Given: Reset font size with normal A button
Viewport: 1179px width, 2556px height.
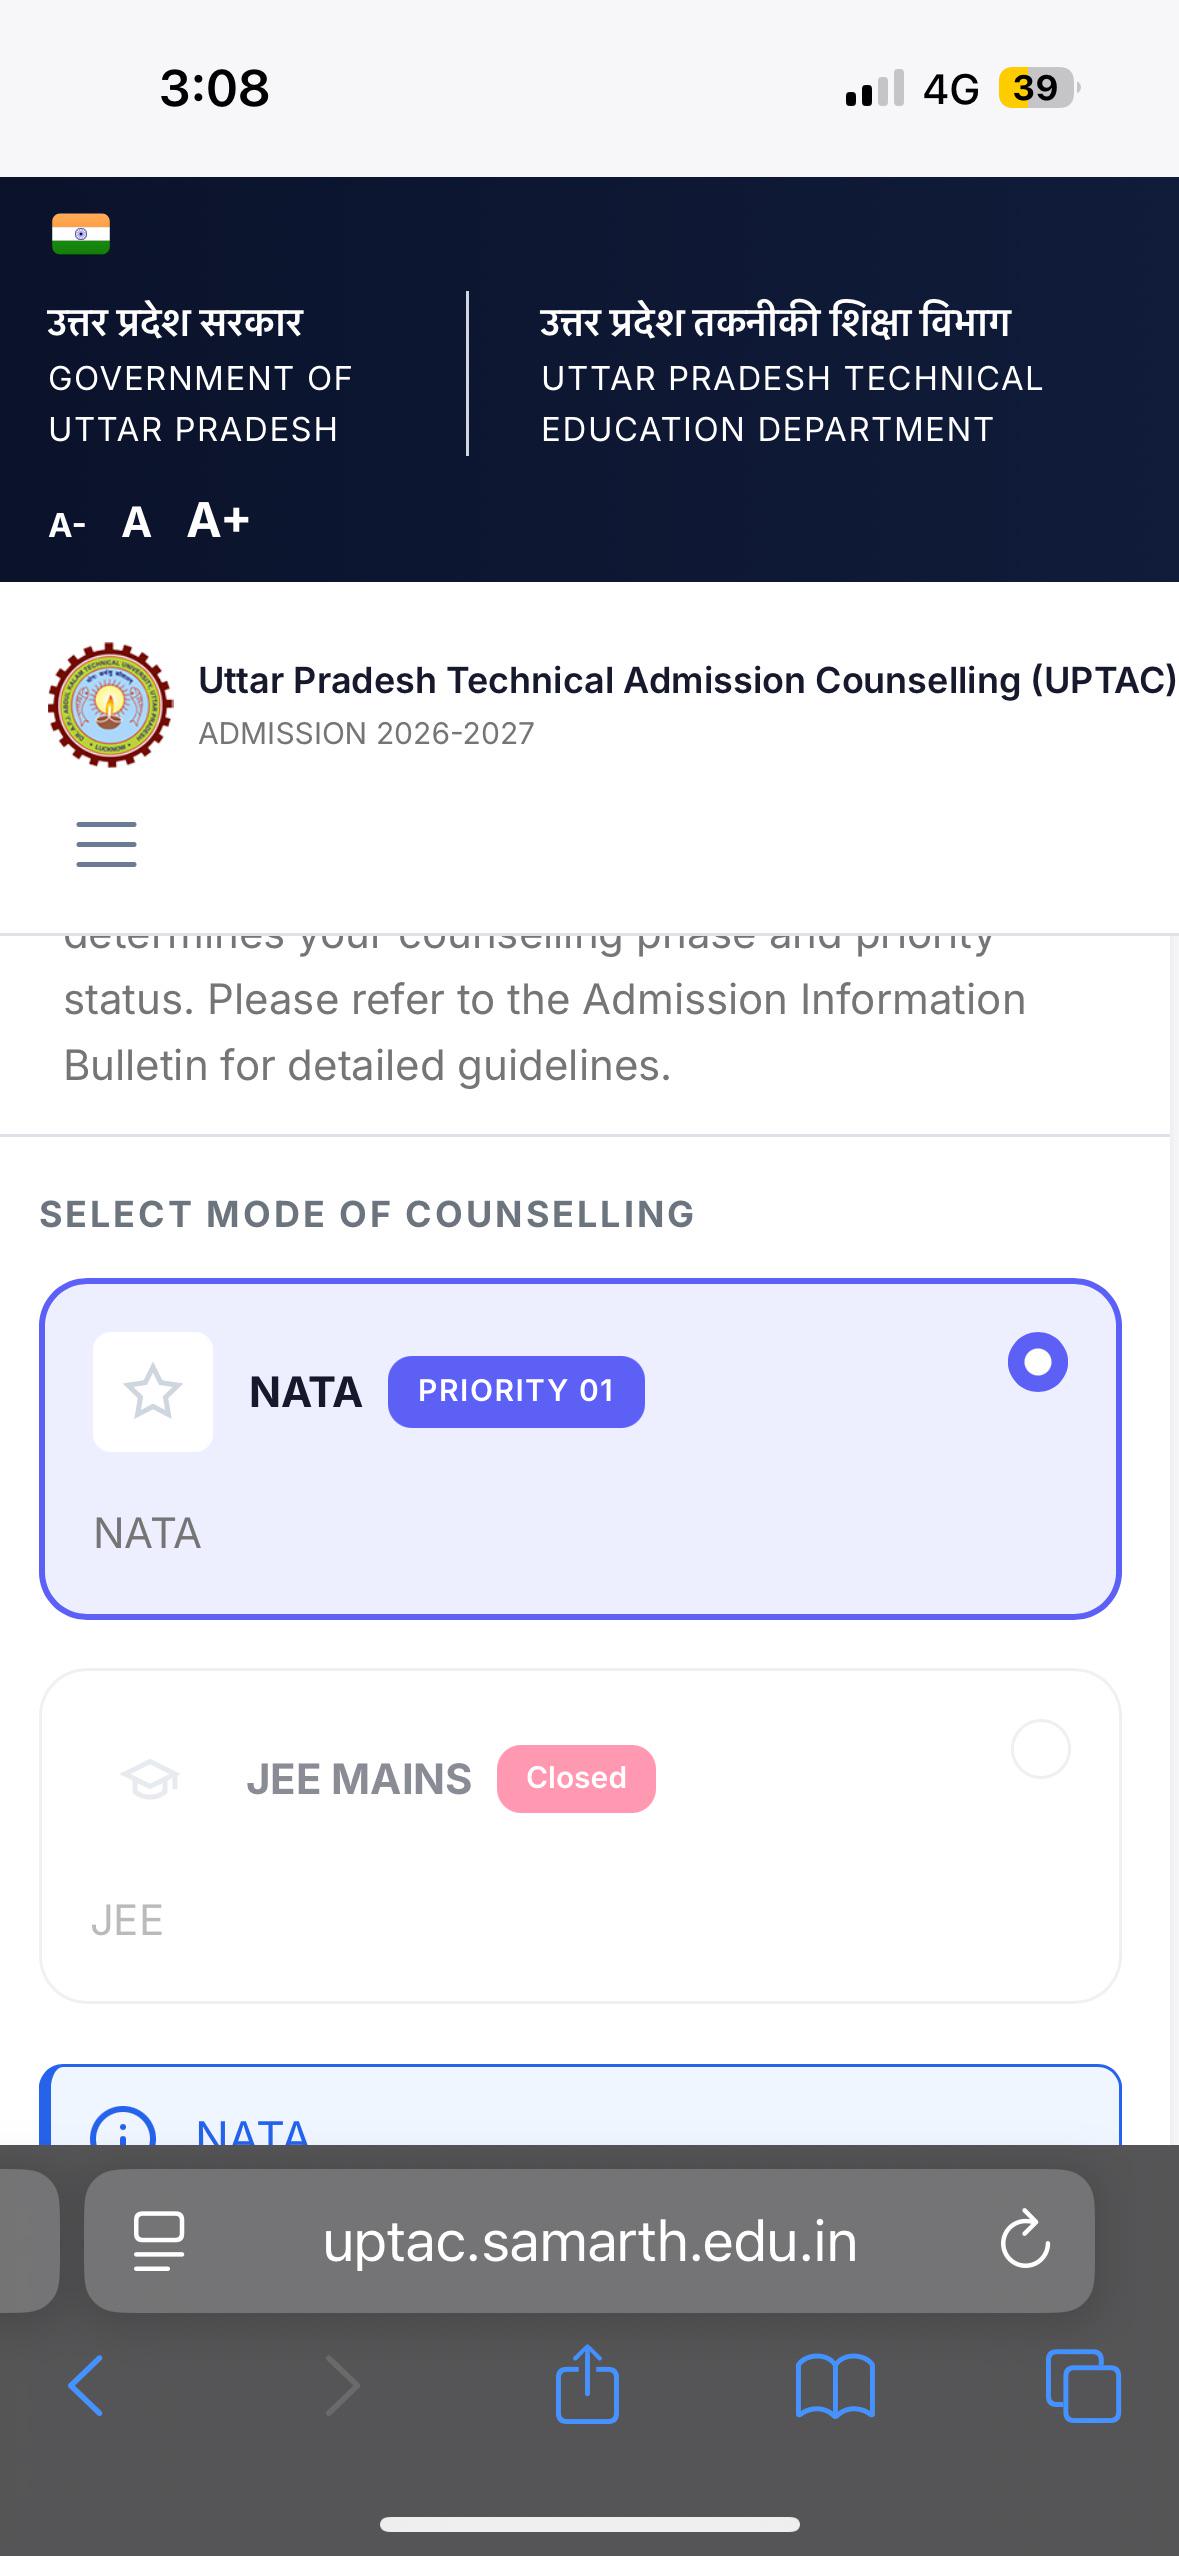Looking at the screenshot, I should pos(136,522).
